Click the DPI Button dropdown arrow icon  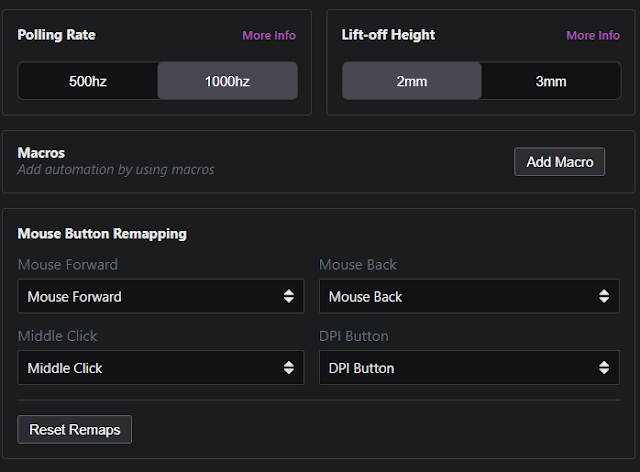pyautogui.click(x=602, y=368)
